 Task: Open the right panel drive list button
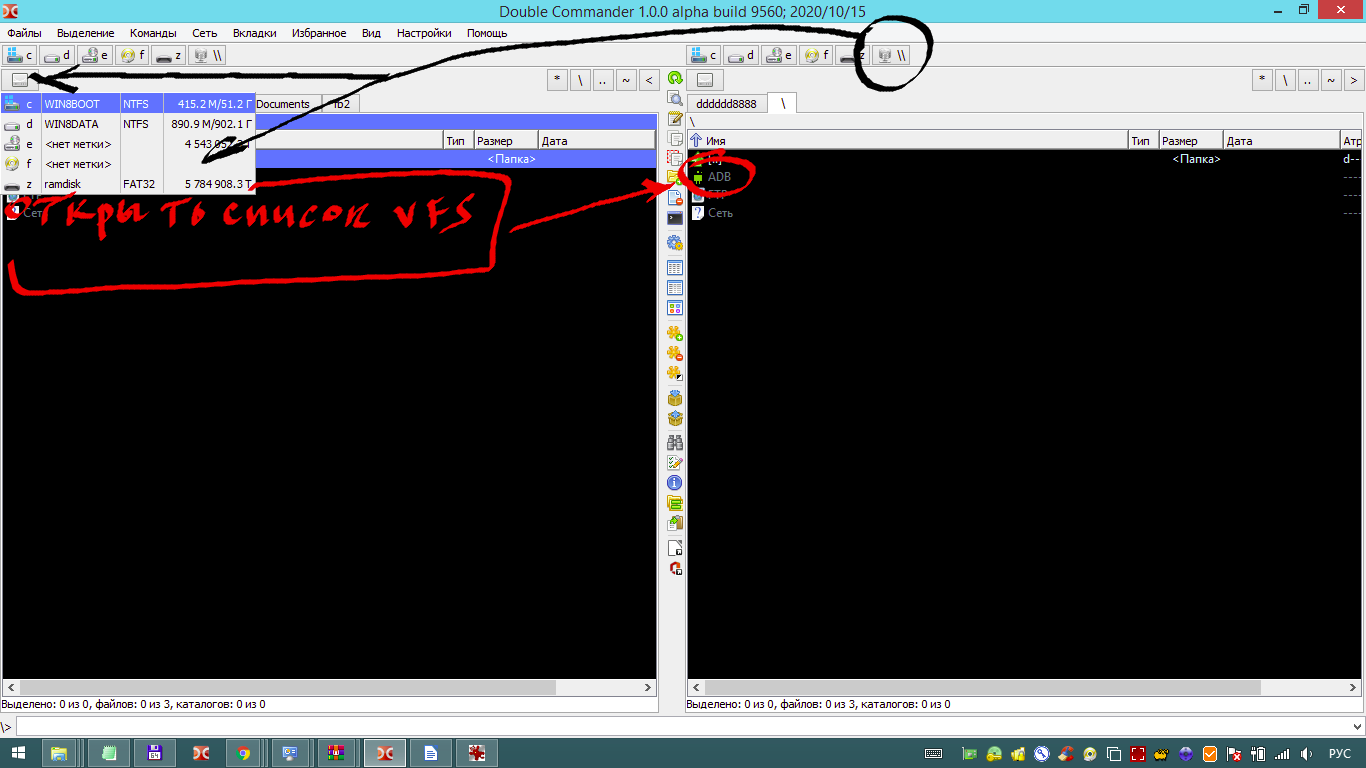tap(704, 80)
